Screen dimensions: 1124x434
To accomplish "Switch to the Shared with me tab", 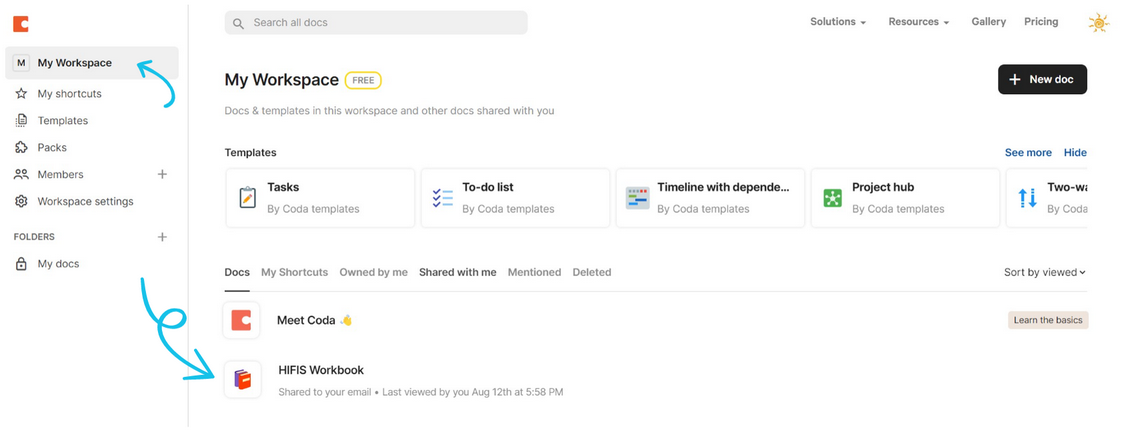I will [x=457, y=272].
